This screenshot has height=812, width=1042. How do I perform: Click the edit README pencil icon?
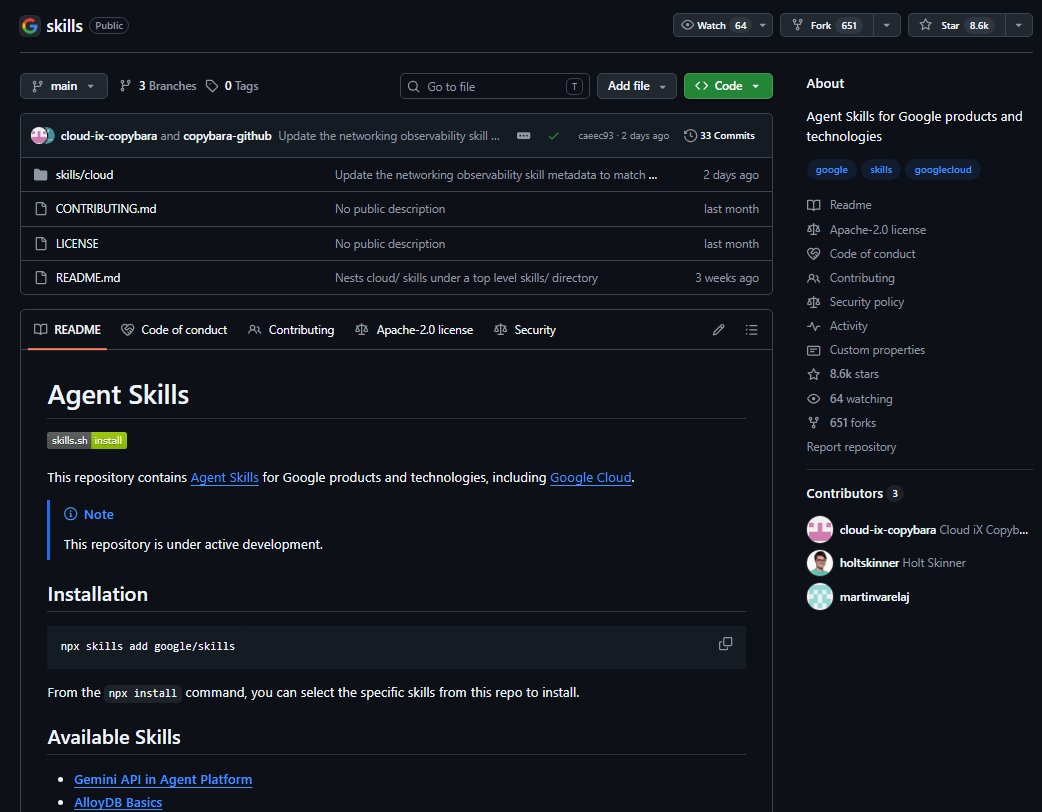pos(718,330)
